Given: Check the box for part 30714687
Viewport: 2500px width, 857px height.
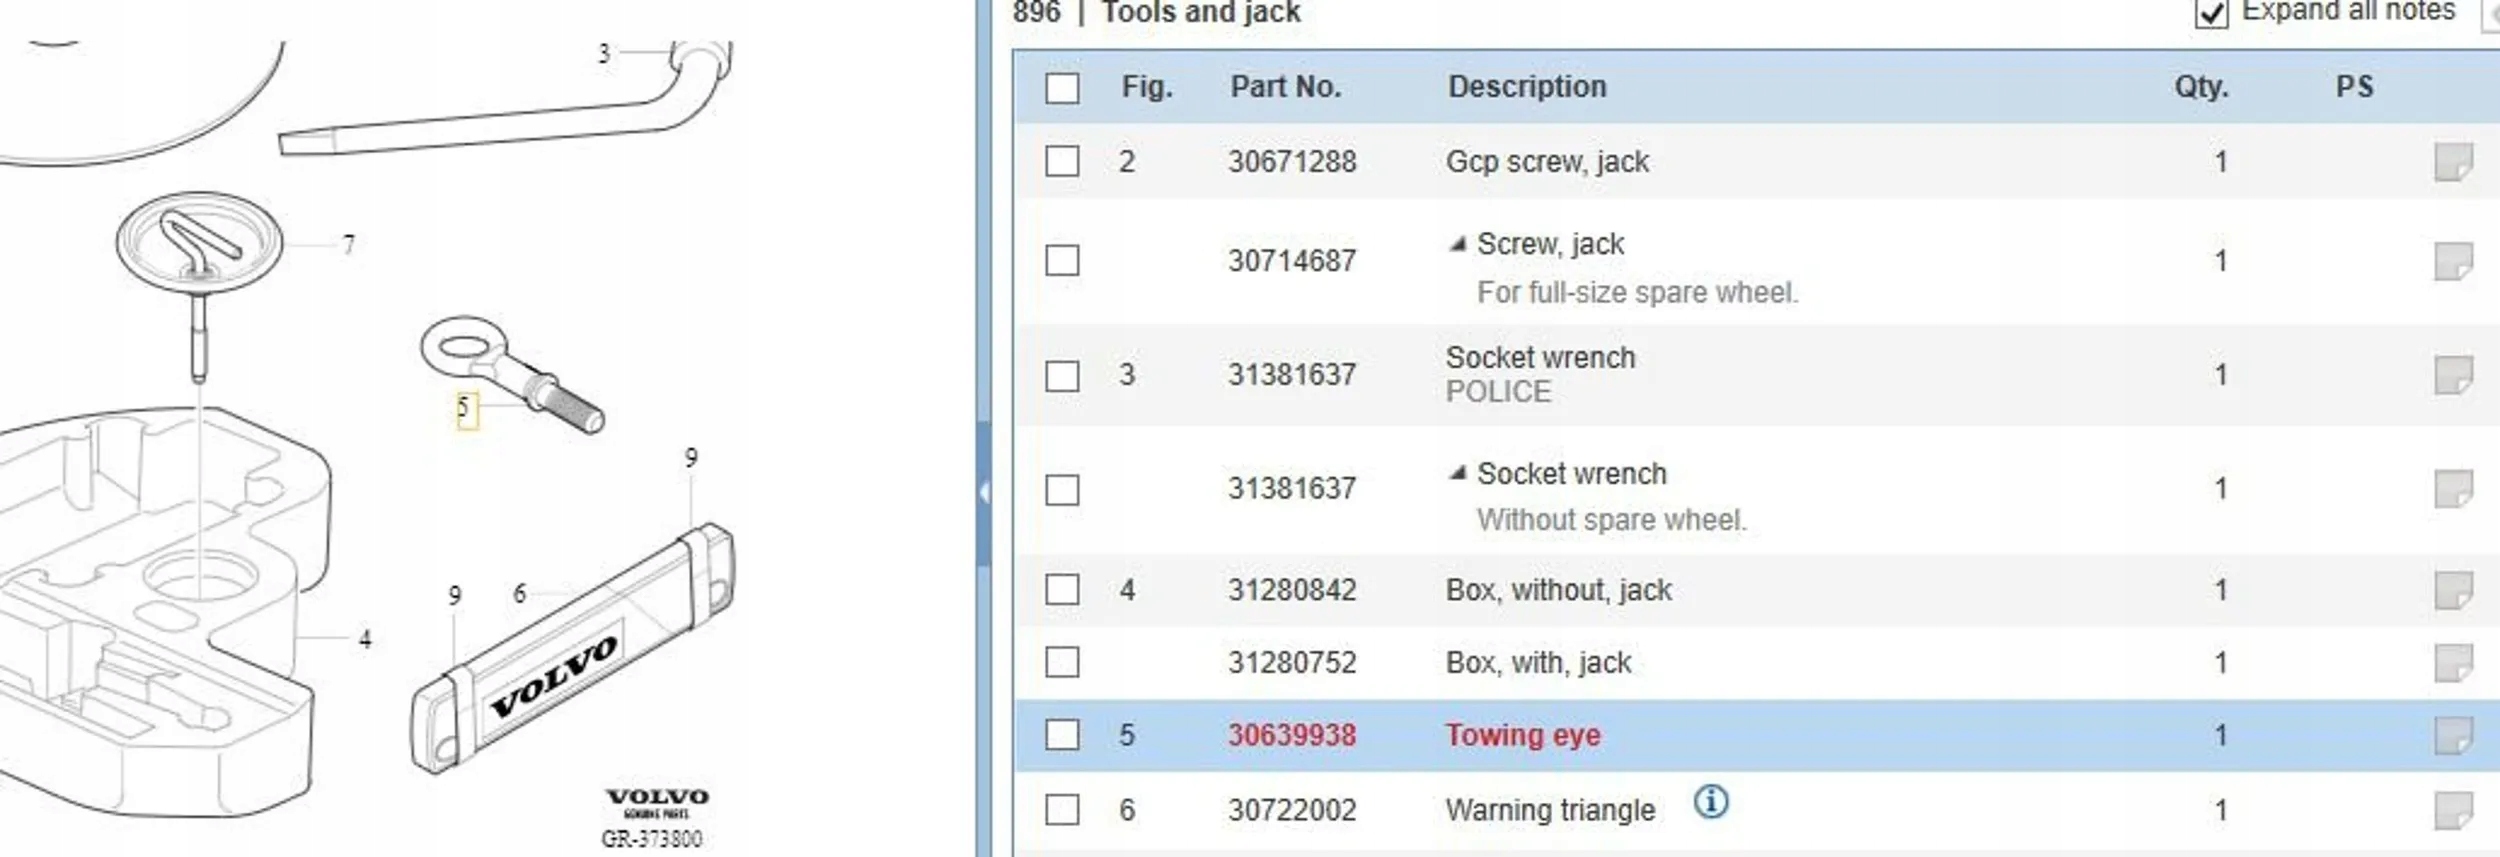Looking at the screenshot, I should click(1062, 261).
